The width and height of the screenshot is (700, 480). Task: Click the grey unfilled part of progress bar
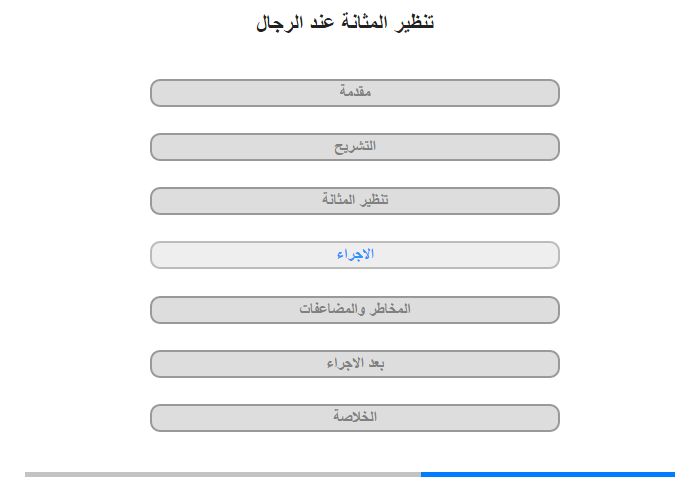tap(223, 474)
